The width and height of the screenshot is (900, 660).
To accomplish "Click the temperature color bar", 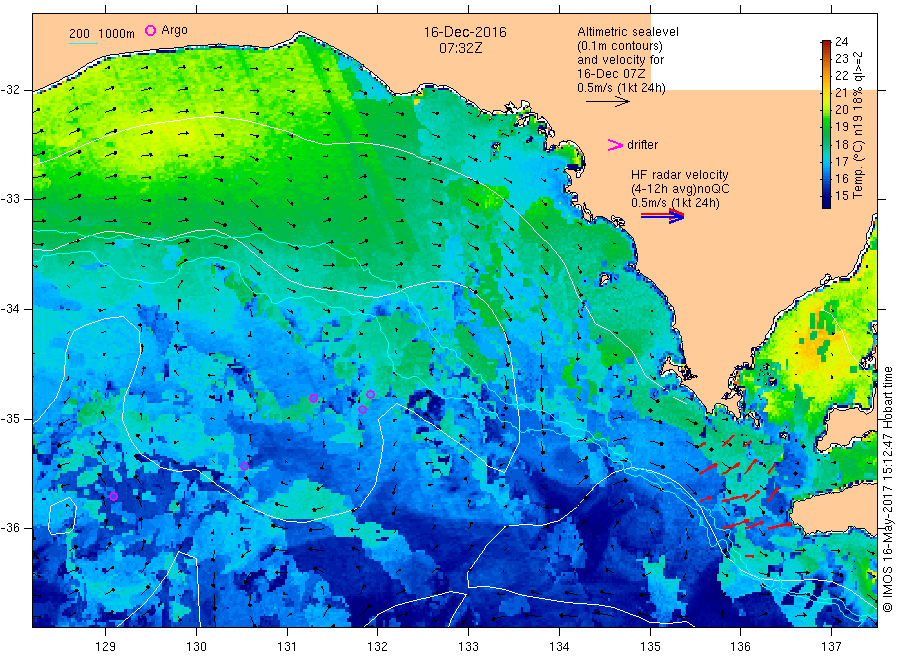I will click(x=826, y=124).
